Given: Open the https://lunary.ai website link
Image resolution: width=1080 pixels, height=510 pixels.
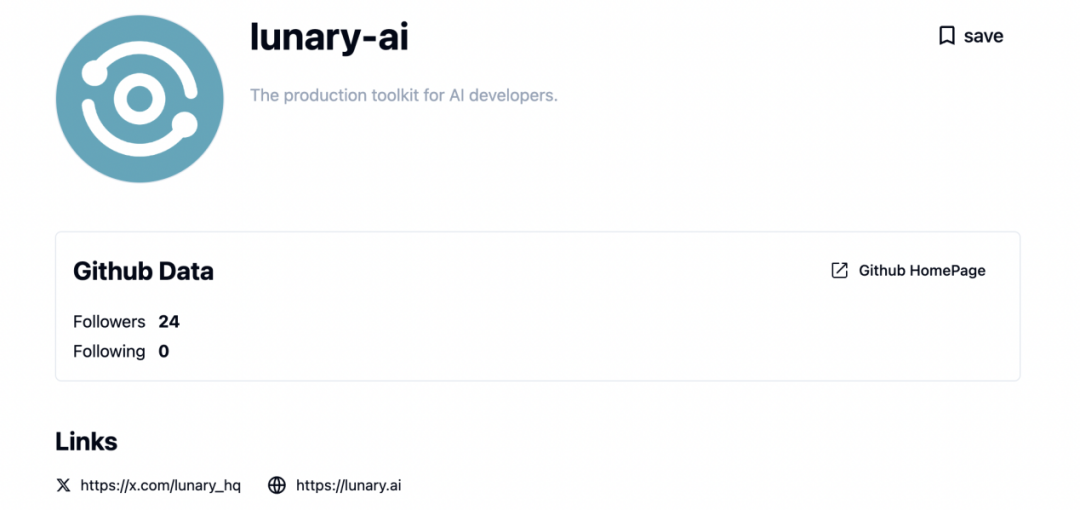Looking at the screenshot, I should tap(348, 485).
